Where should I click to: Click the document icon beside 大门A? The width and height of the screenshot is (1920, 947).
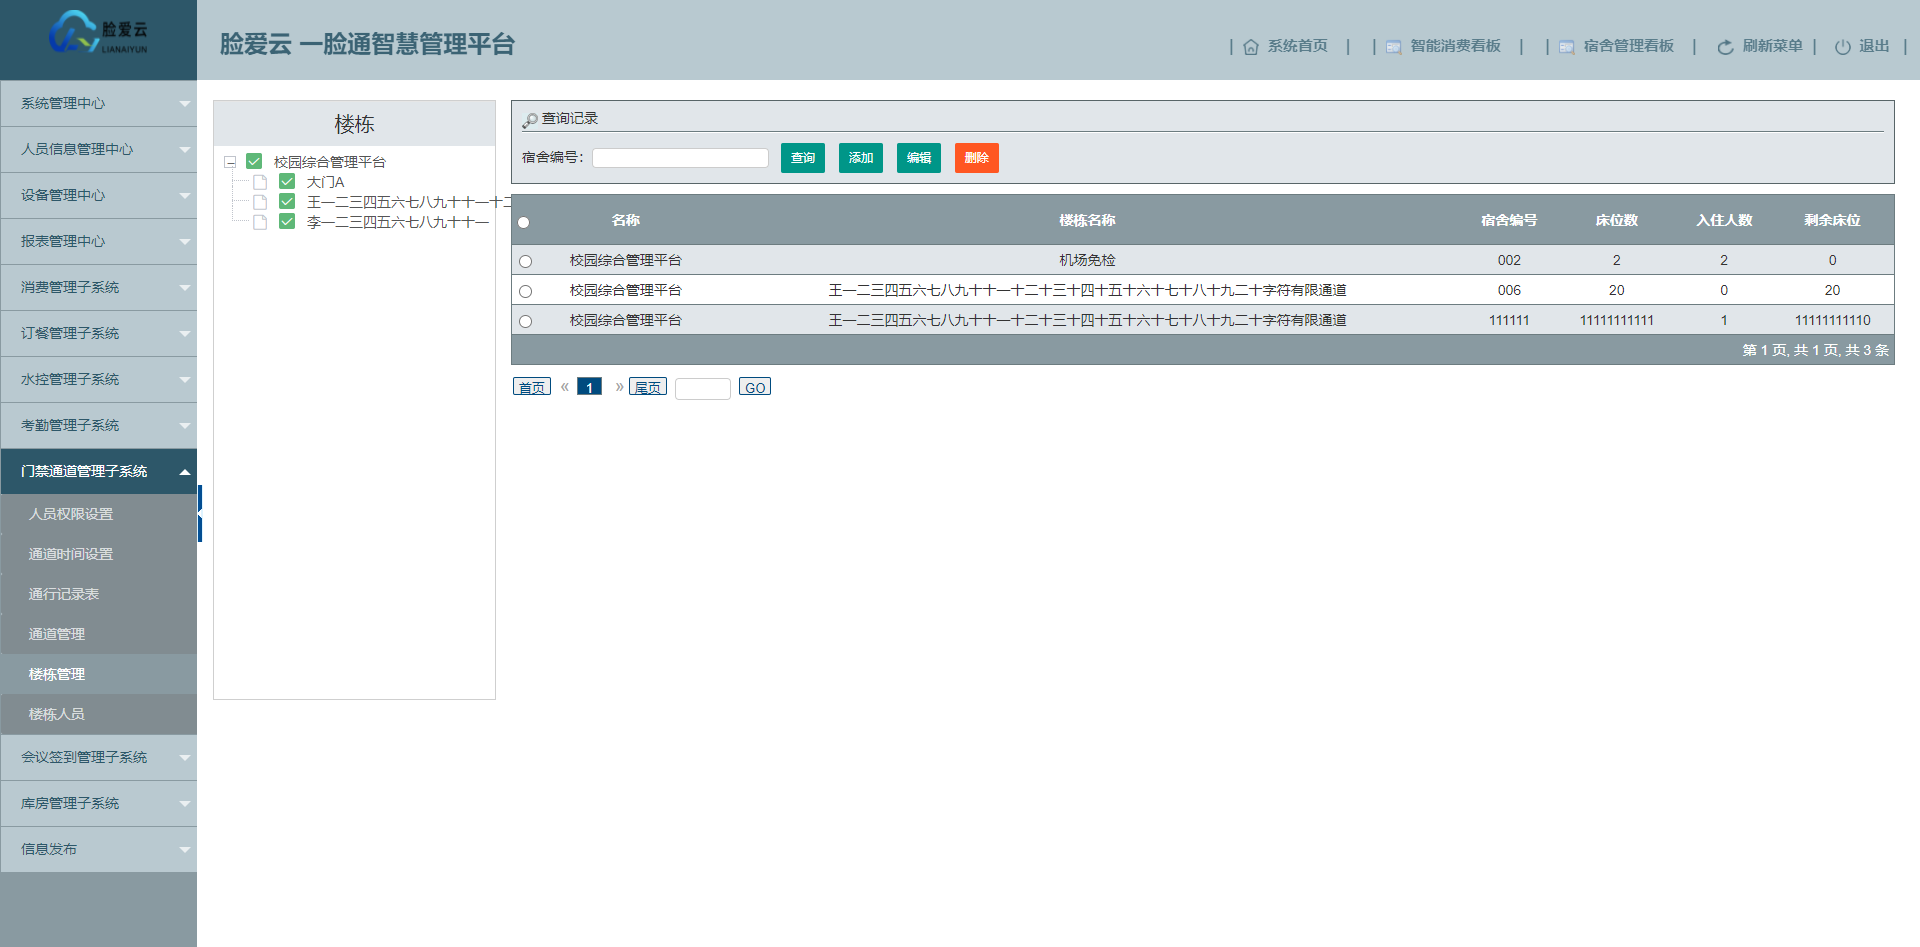click(x=260, y=182)
